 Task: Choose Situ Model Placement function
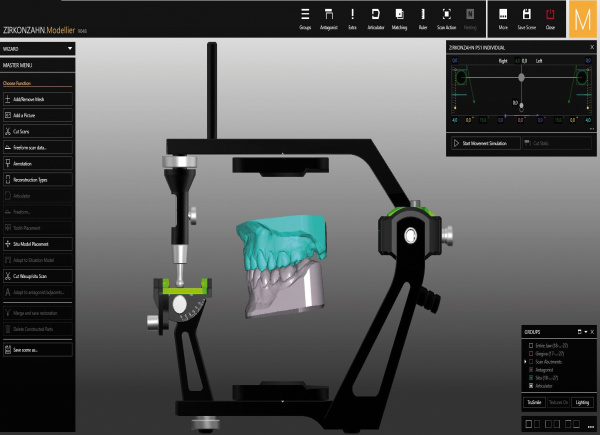click(x=38, y=244)
